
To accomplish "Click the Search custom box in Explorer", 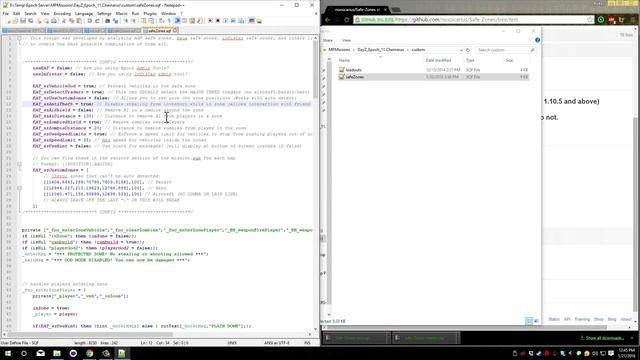I will coord(505,50).
